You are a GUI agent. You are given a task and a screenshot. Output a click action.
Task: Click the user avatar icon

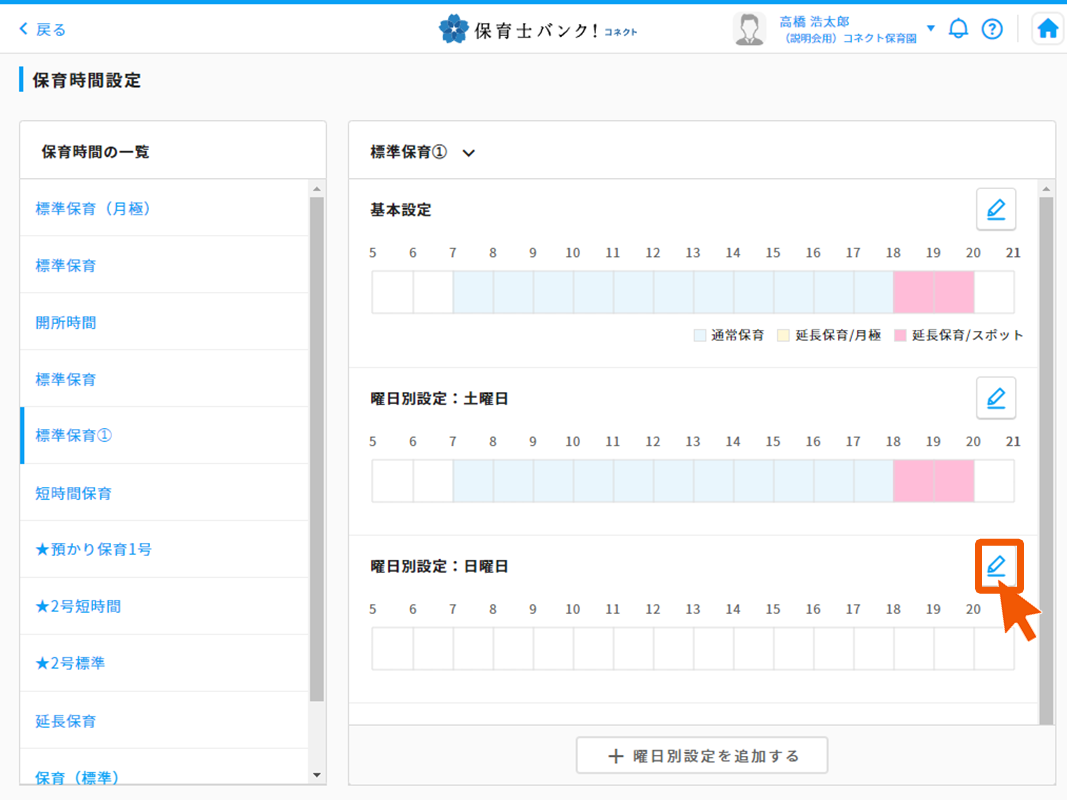click(x=749, y=29)
